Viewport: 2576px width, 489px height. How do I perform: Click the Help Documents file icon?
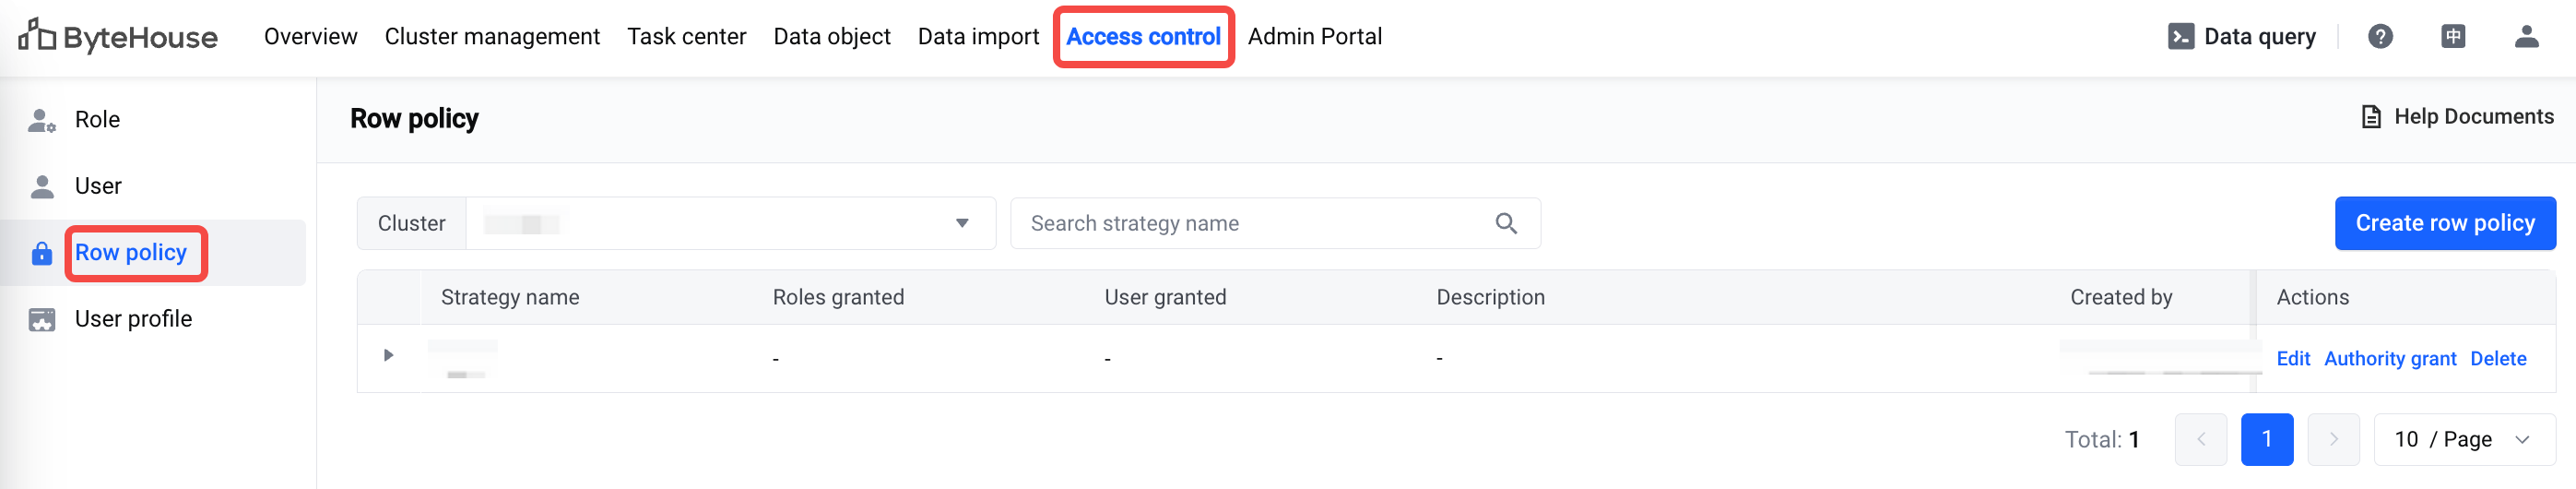pos(2370,117)
